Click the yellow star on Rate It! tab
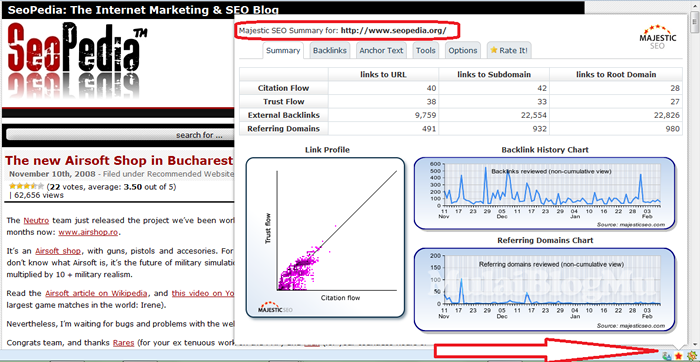The width and height of the screenshot is (700, 362). [x=494, y=50]
